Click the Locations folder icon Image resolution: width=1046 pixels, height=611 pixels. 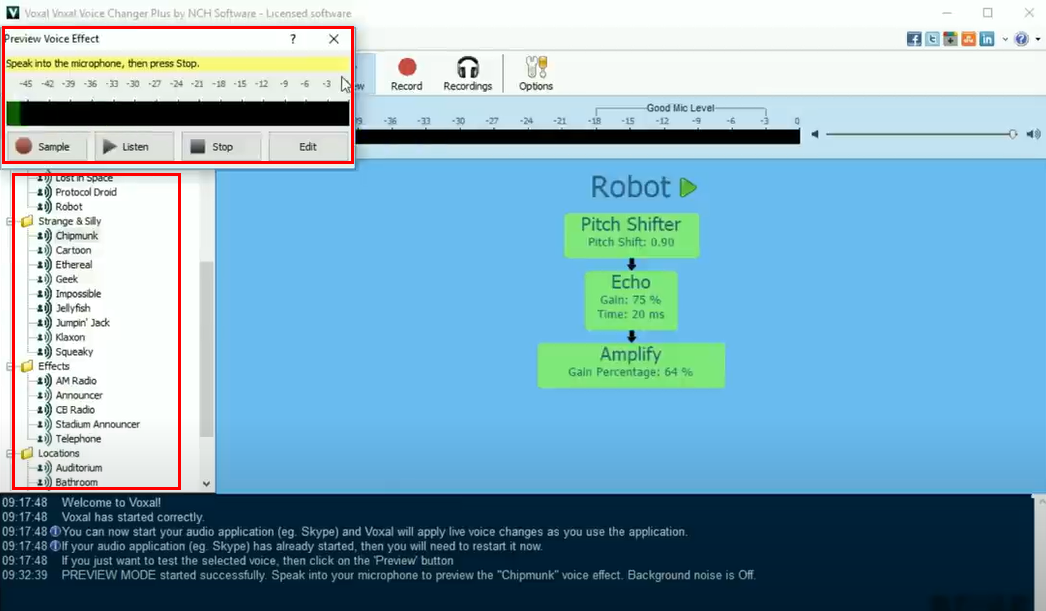coord(27,453)
